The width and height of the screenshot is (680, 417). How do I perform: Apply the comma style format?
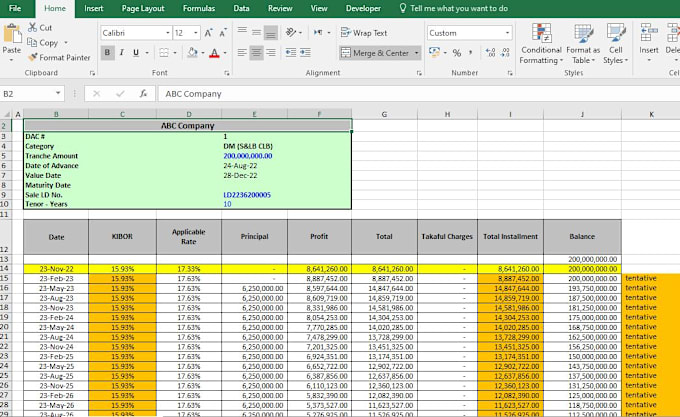coord(471,53)
